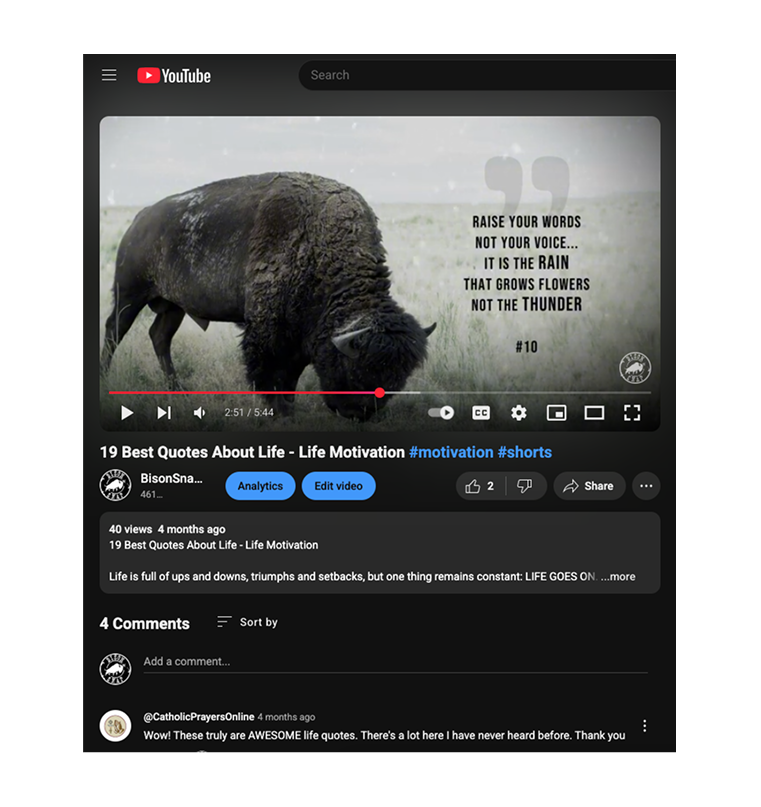Image resolution: width=761 pixels, height=807 pixels.
Task: Click the YouTube logo
Action: click(x=174, y=75)
